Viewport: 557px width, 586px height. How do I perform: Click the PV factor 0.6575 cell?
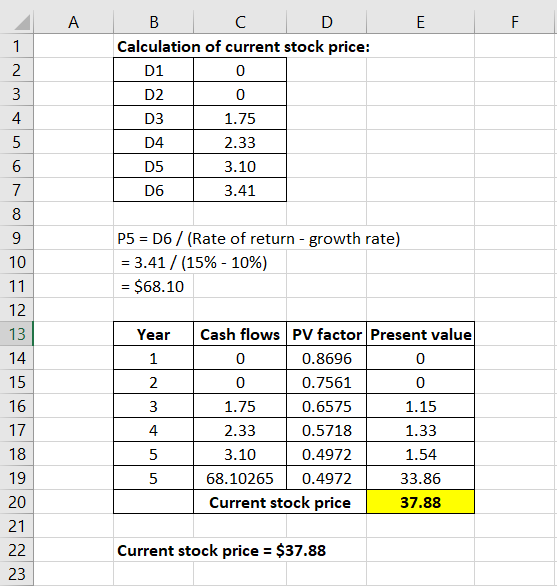[x=327, y=406]
